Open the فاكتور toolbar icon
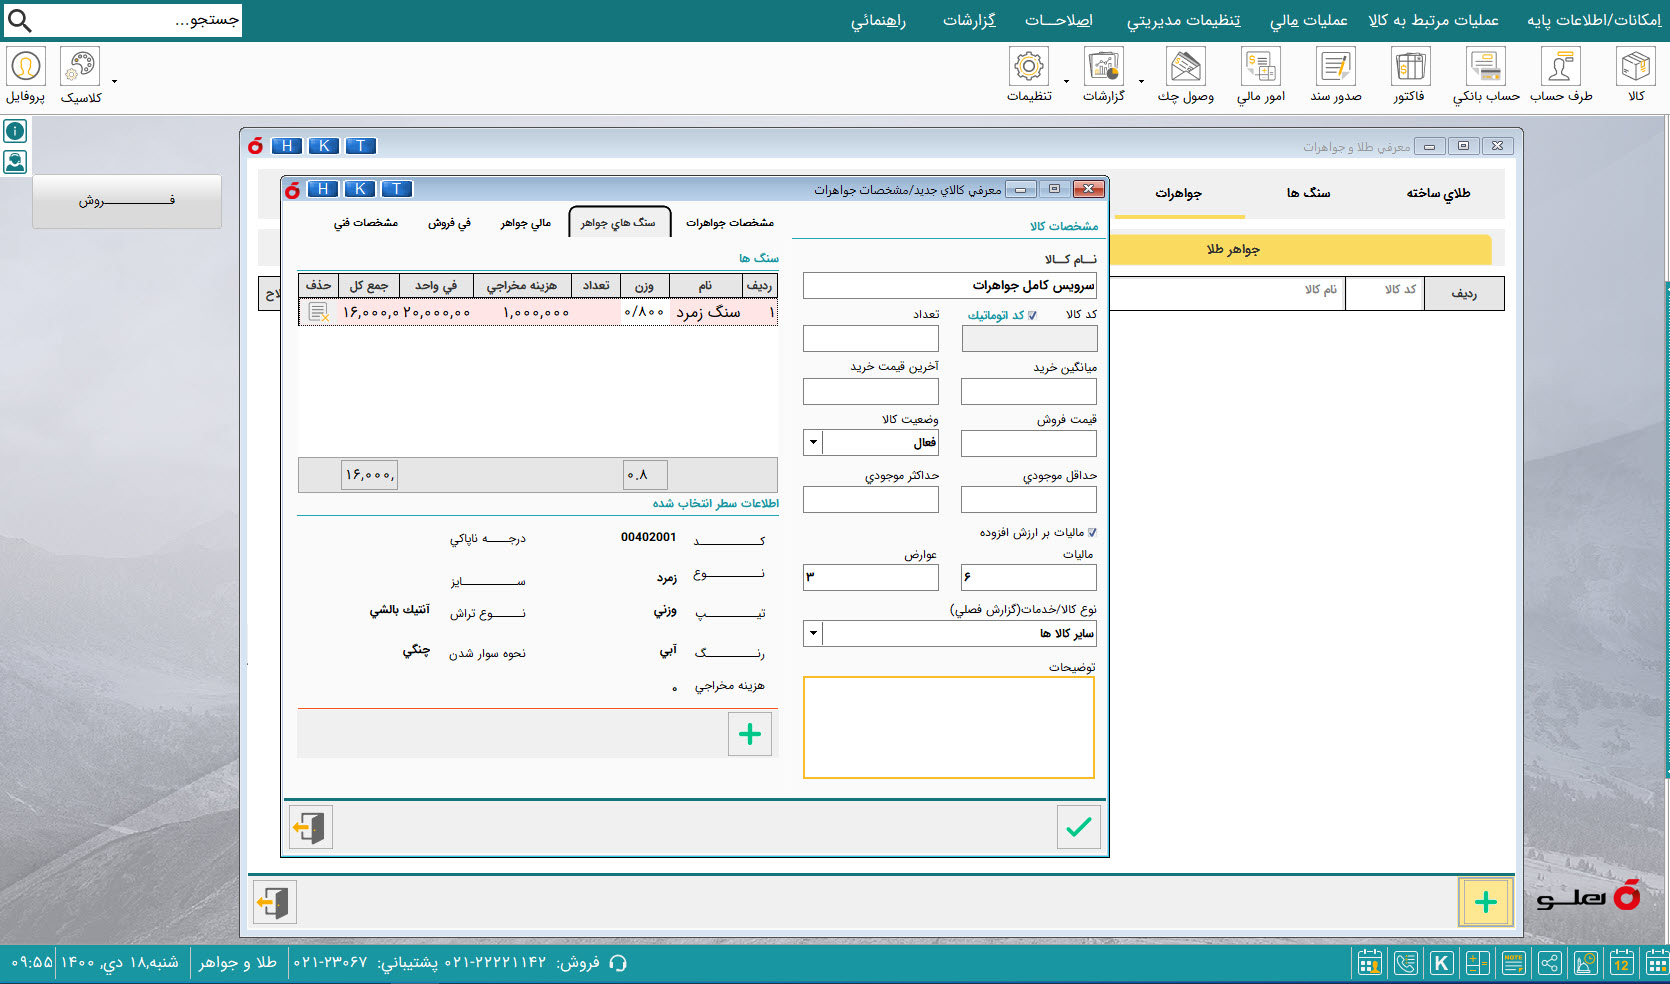Viewport: 1670px width, 984px height. [x=1409, y=76]
